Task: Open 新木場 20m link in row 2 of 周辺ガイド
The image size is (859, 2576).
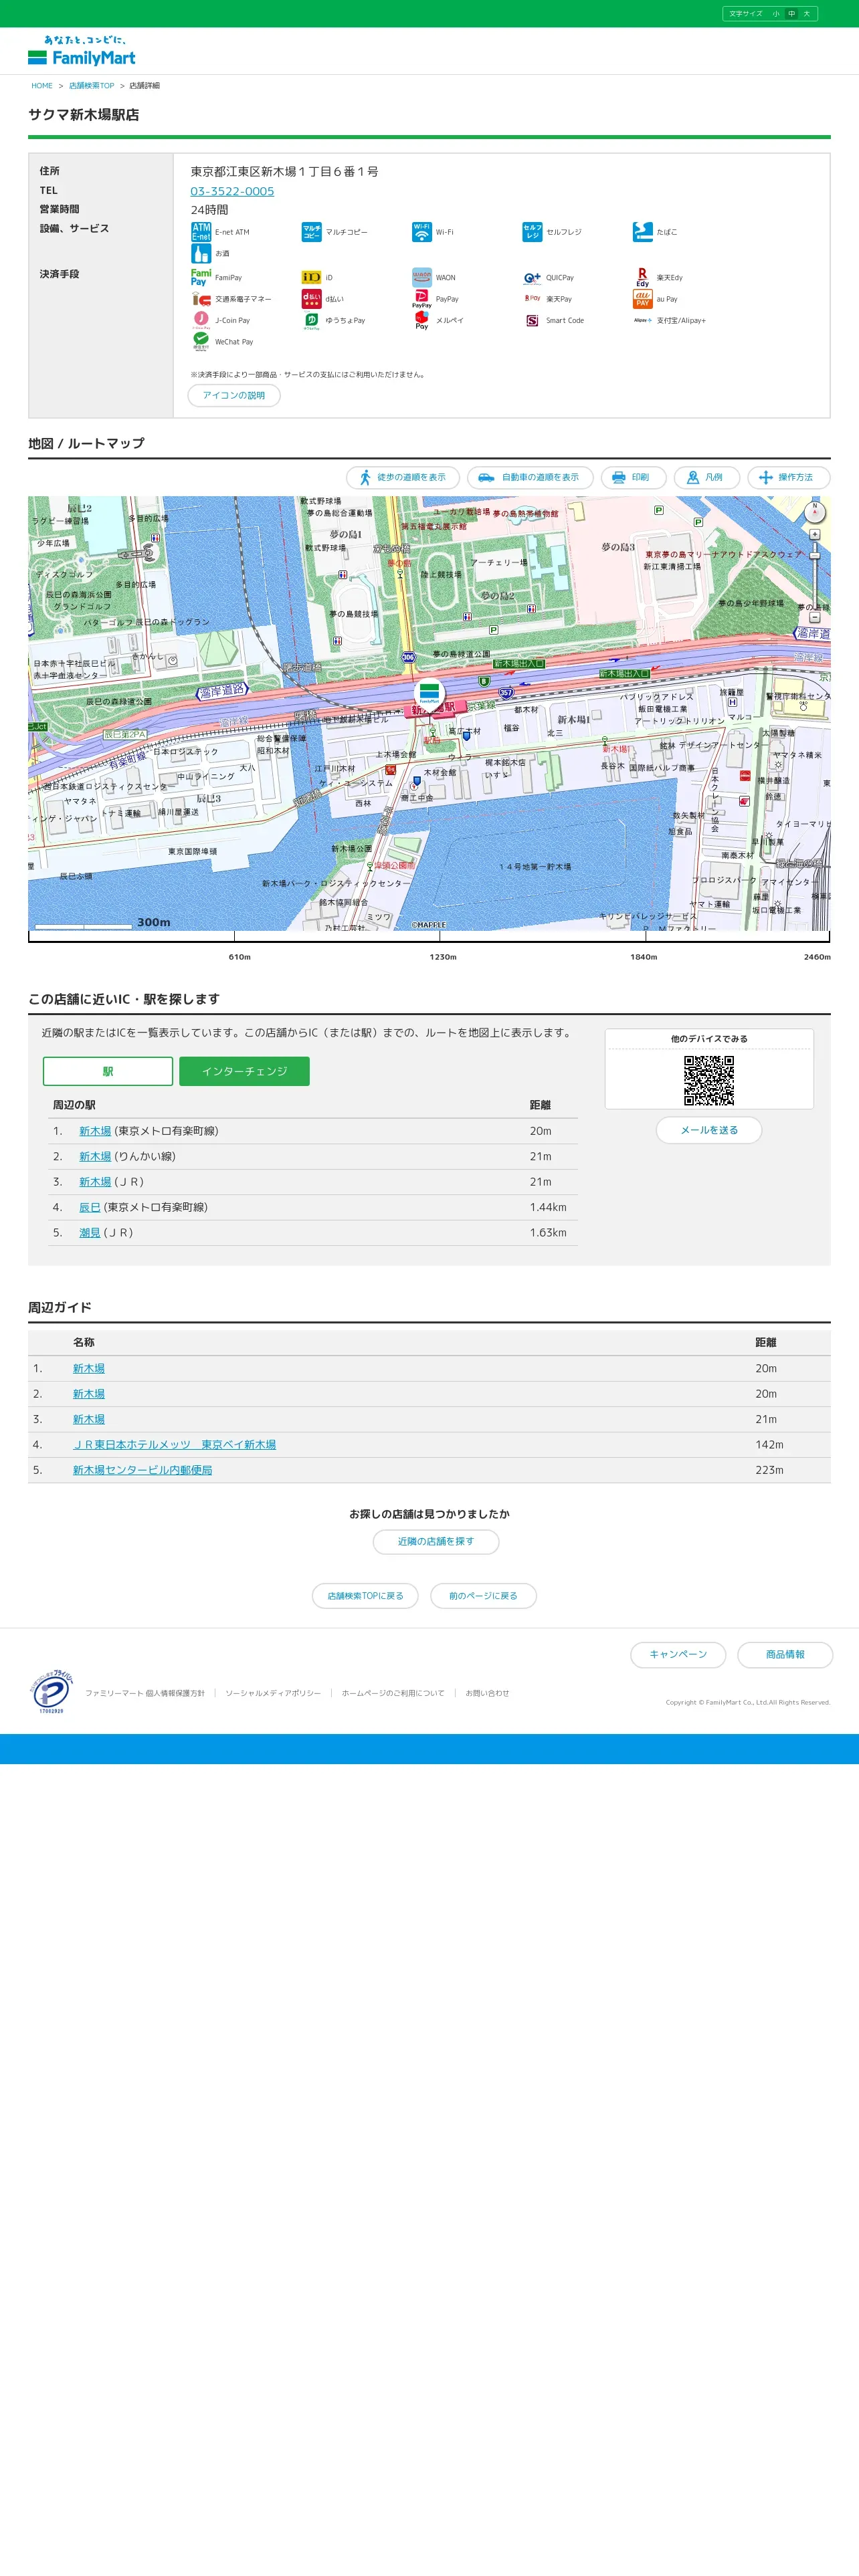Action: tap(89, 1394)
